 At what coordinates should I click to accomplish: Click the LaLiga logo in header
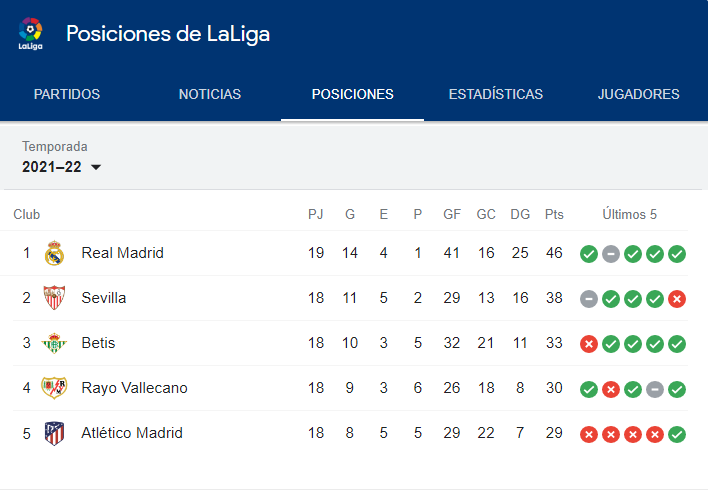point(30,34)
